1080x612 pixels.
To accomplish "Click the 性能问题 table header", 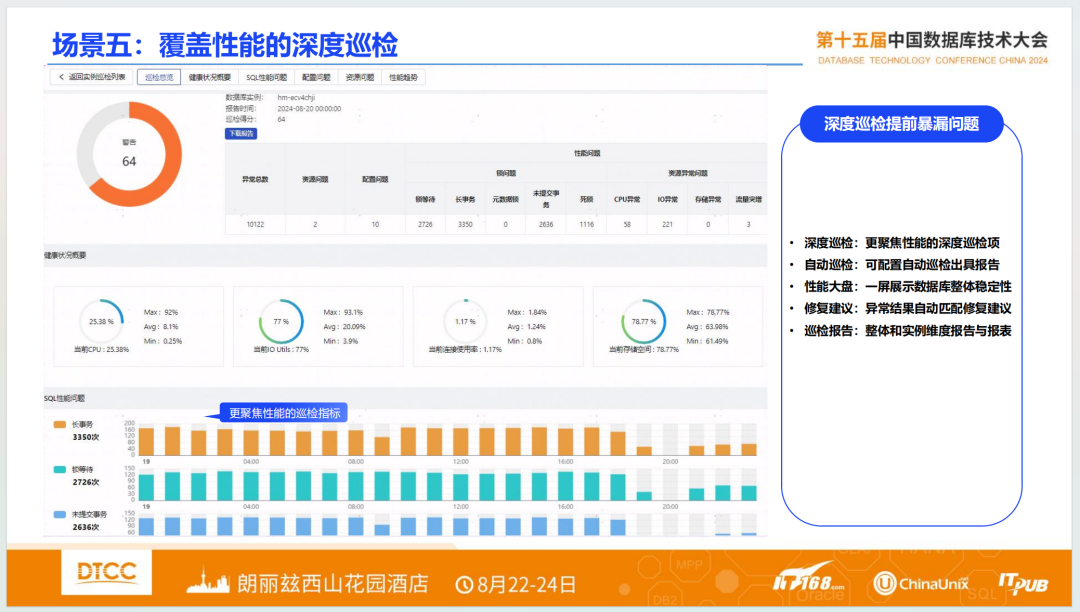I will click(x=587, y=154).
